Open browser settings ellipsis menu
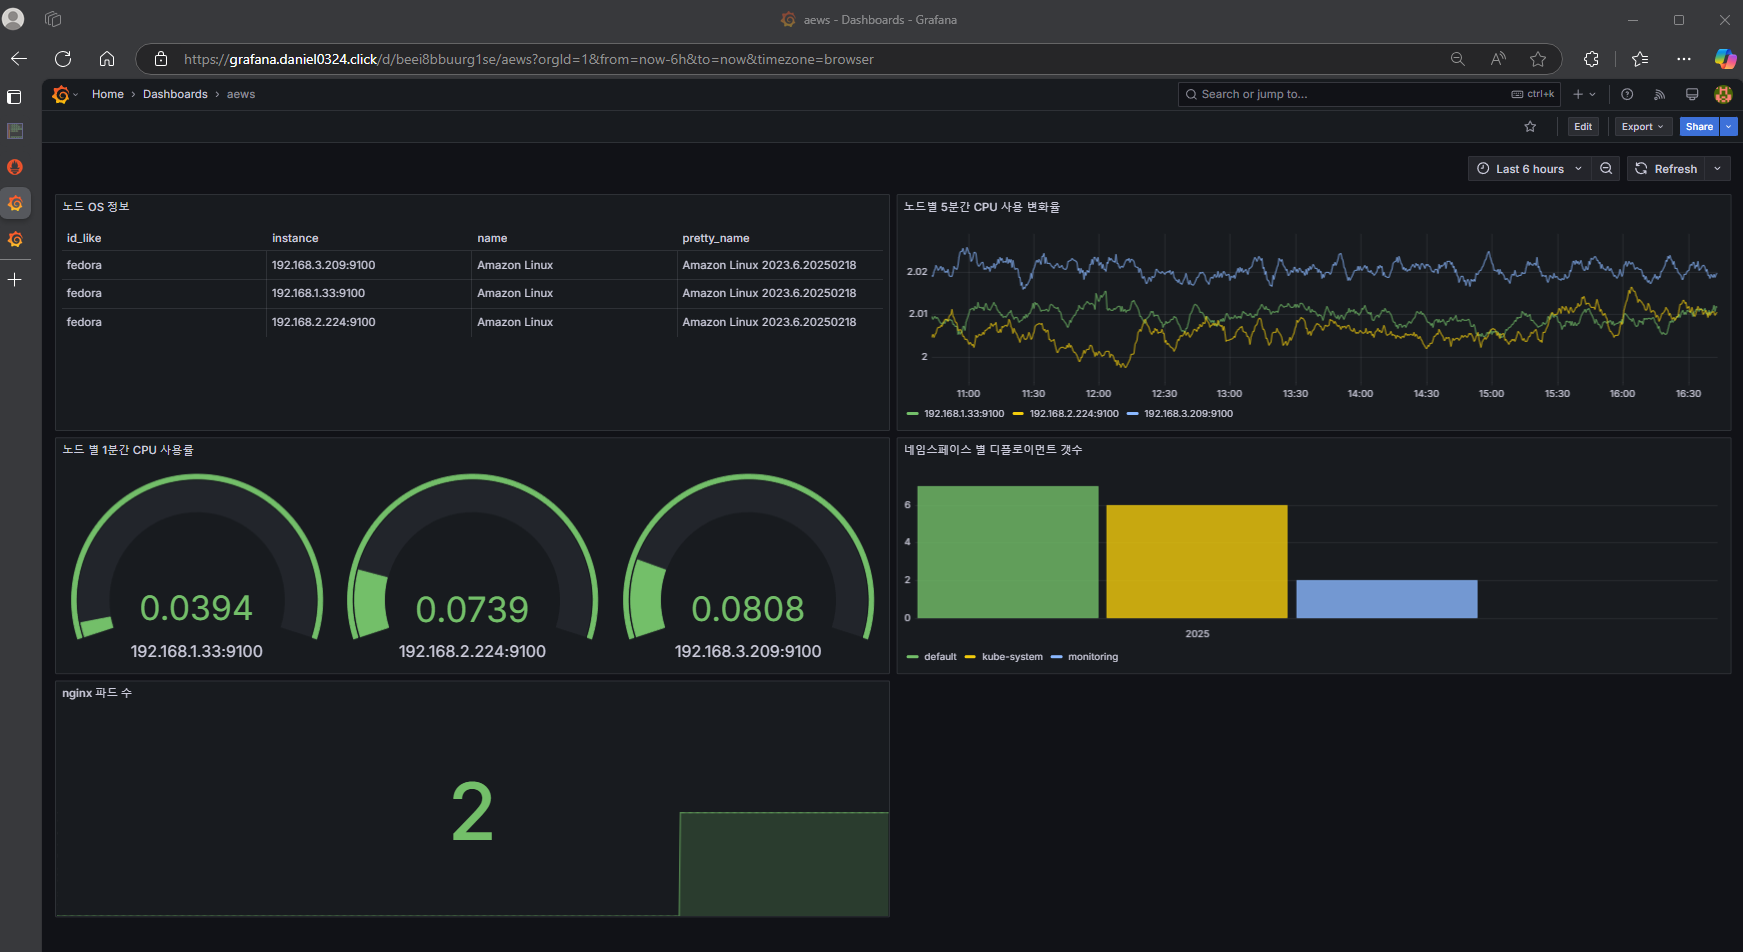The width and height of the screenshot is (1743, 952). [1684, 59]
